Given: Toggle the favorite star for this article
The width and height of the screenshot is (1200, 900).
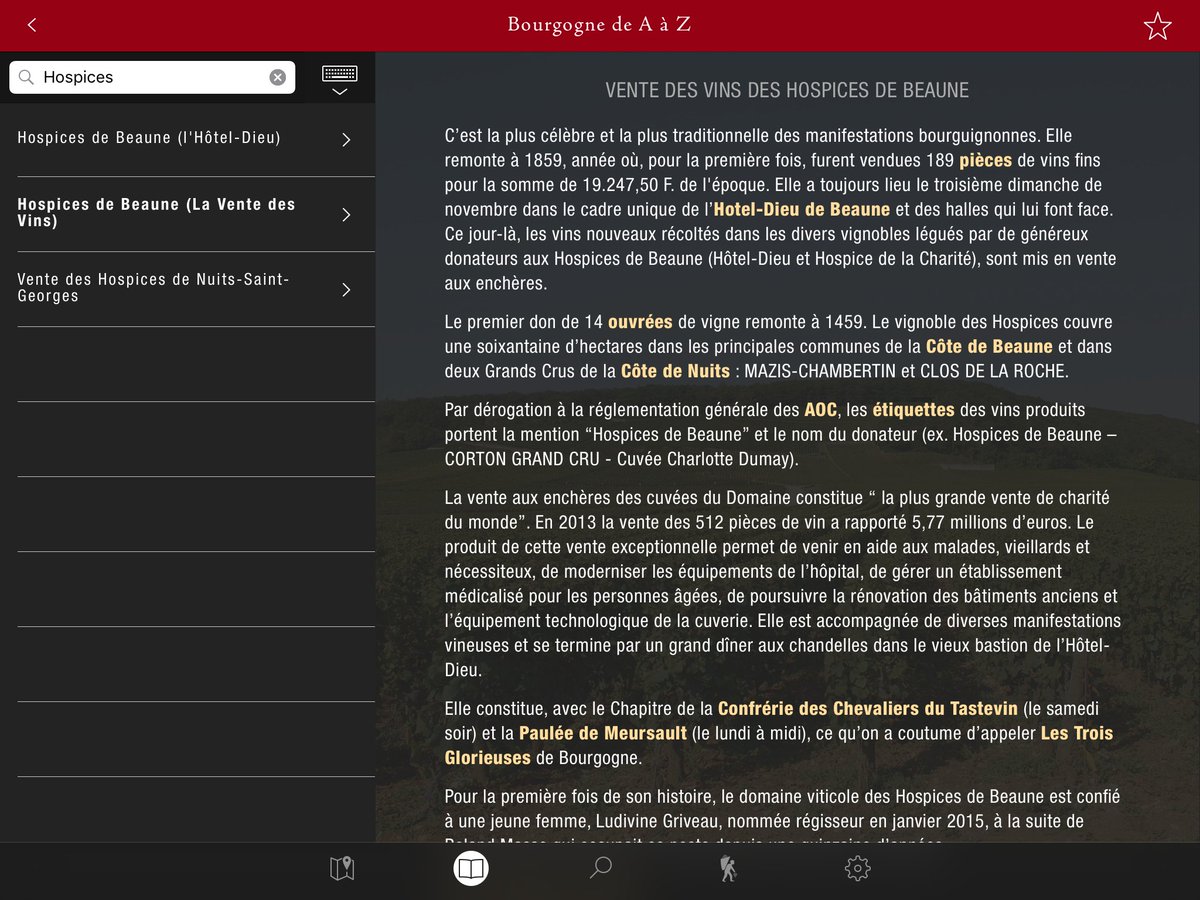Looking at the screenshot, I should (x=1157, y=26).
